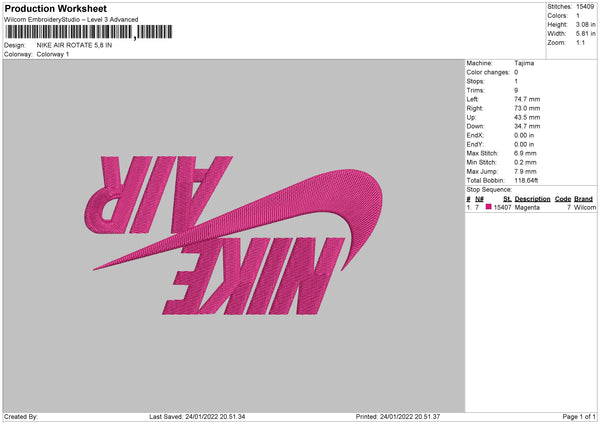Click the Zoom 1:1 value
The image size is (600, 424).
click(x=580, y=42)
